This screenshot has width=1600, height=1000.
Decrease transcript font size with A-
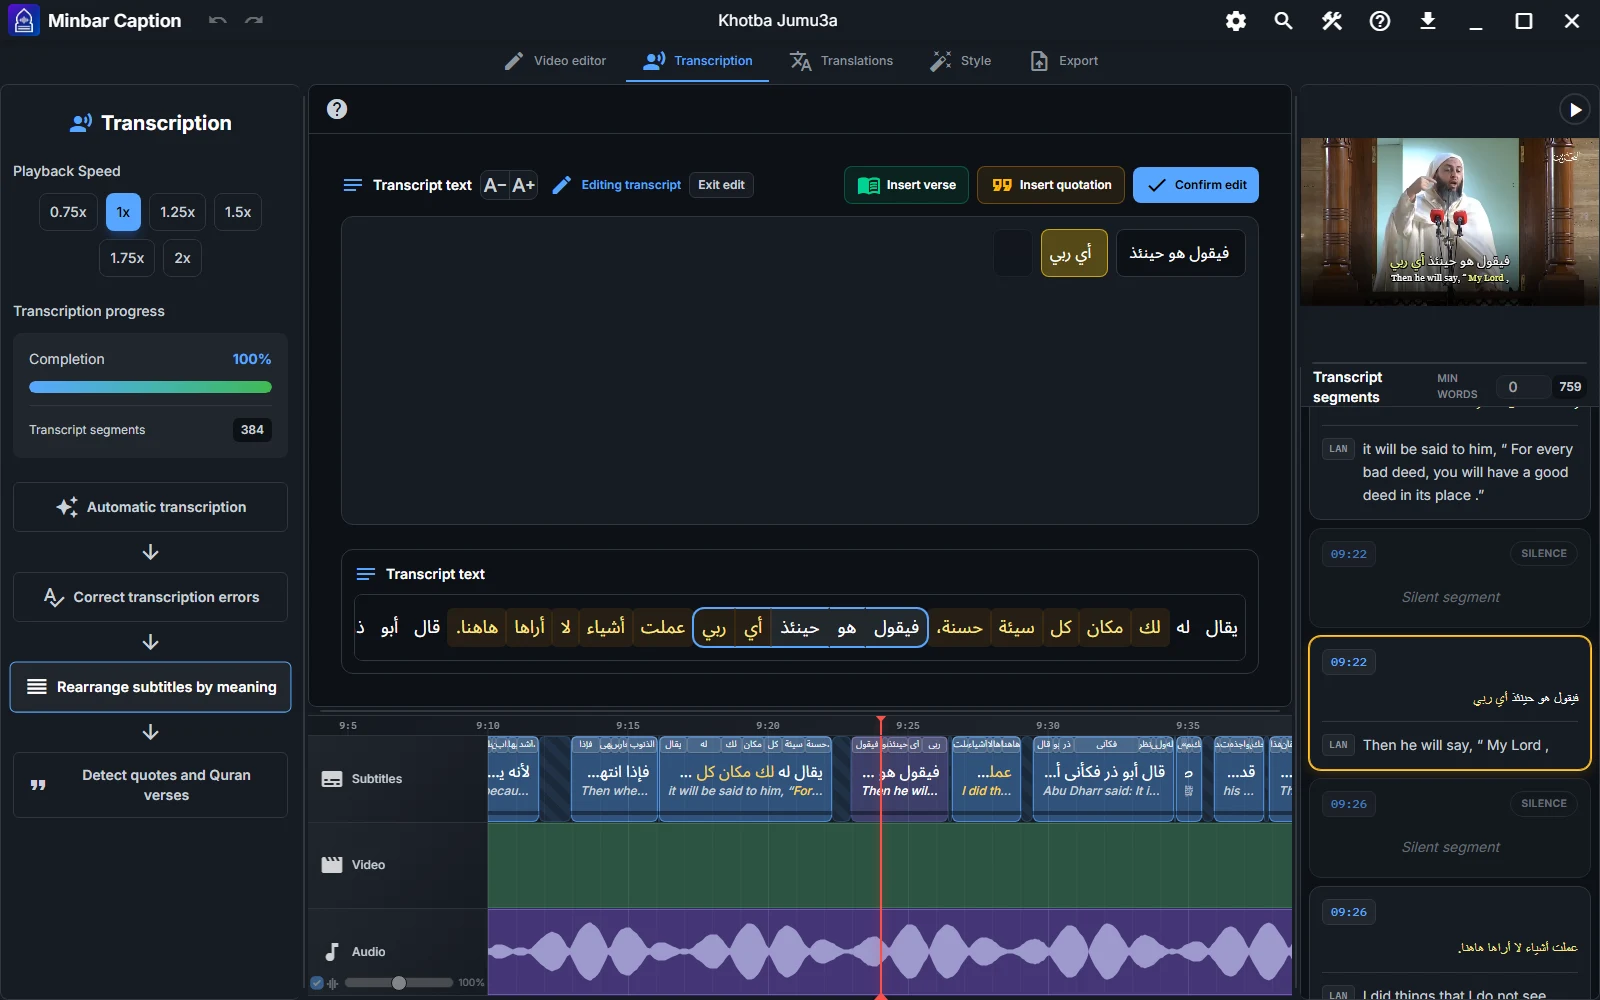coord(495,185)
